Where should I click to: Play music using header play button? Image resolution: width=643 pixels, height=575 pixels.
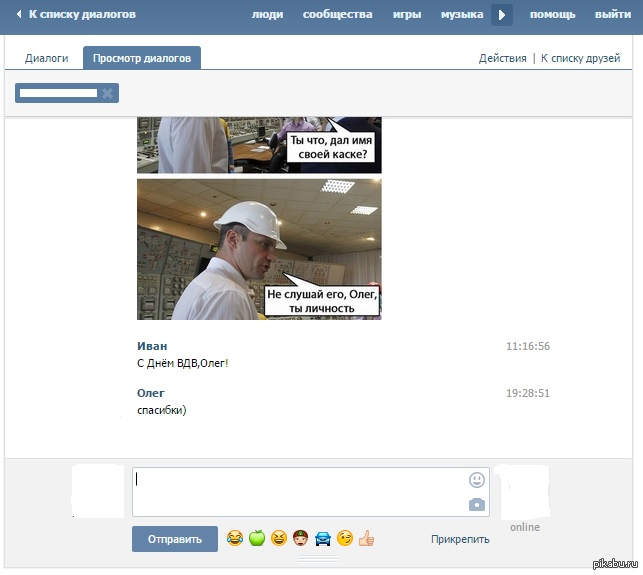[502, 15]
